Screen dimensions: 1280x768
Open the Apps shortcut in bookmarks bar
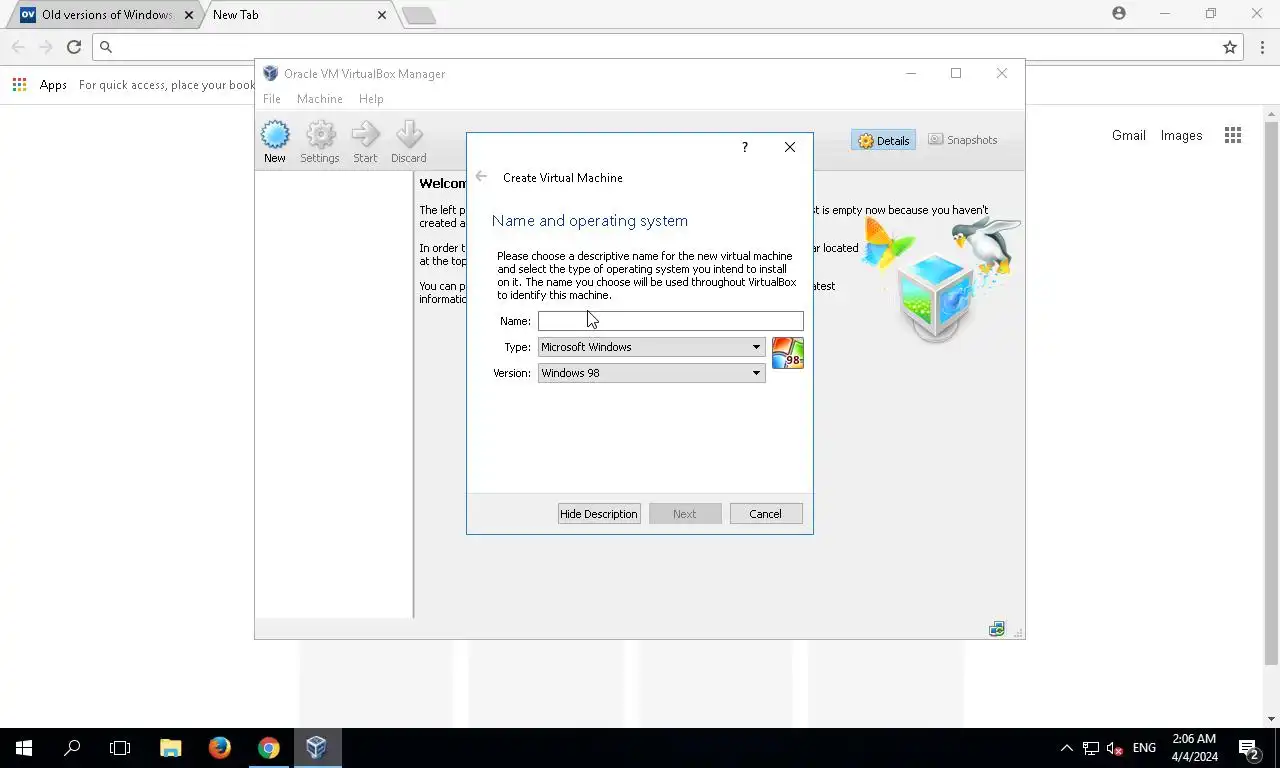pyautogui.click(x=40, y=85)
